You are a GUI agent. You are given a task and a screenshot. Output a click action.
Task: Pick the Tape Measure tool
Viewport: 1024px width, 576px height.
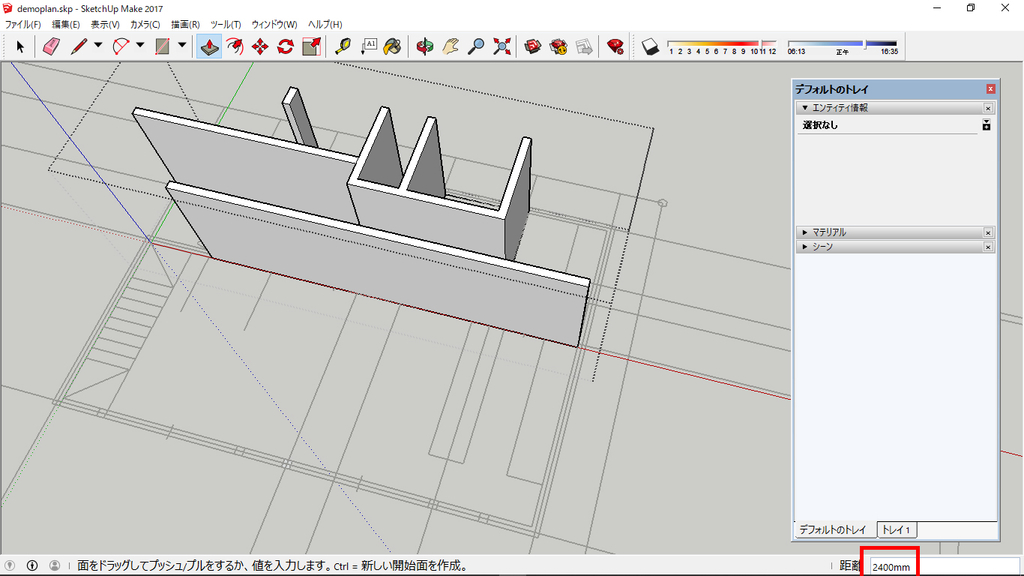(x=343, y=46)
